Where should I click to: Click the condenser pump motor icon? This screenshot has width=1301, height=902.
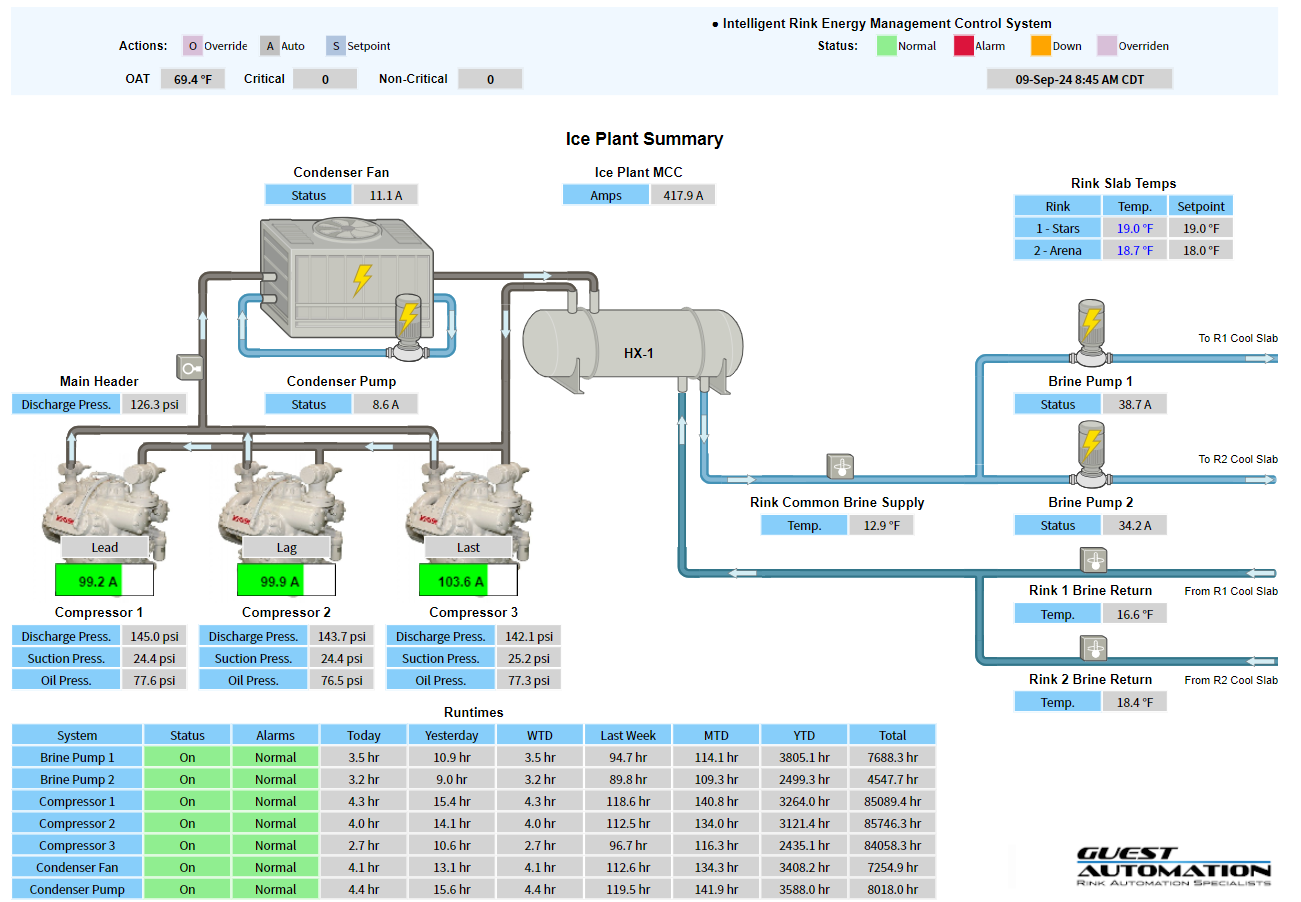click(407, 327)
